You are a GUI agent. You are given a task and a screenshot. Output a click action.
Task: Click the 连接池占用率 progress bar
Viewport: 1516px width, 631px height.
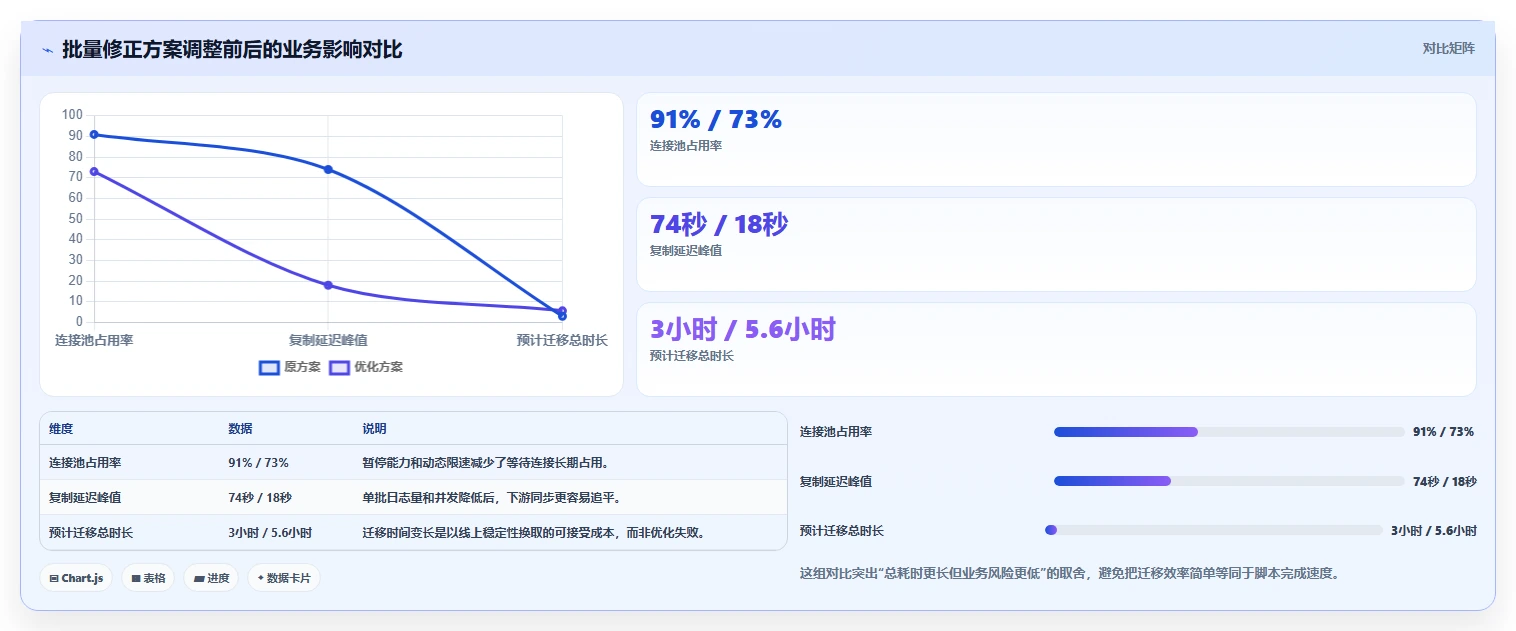pos(1229,432)
